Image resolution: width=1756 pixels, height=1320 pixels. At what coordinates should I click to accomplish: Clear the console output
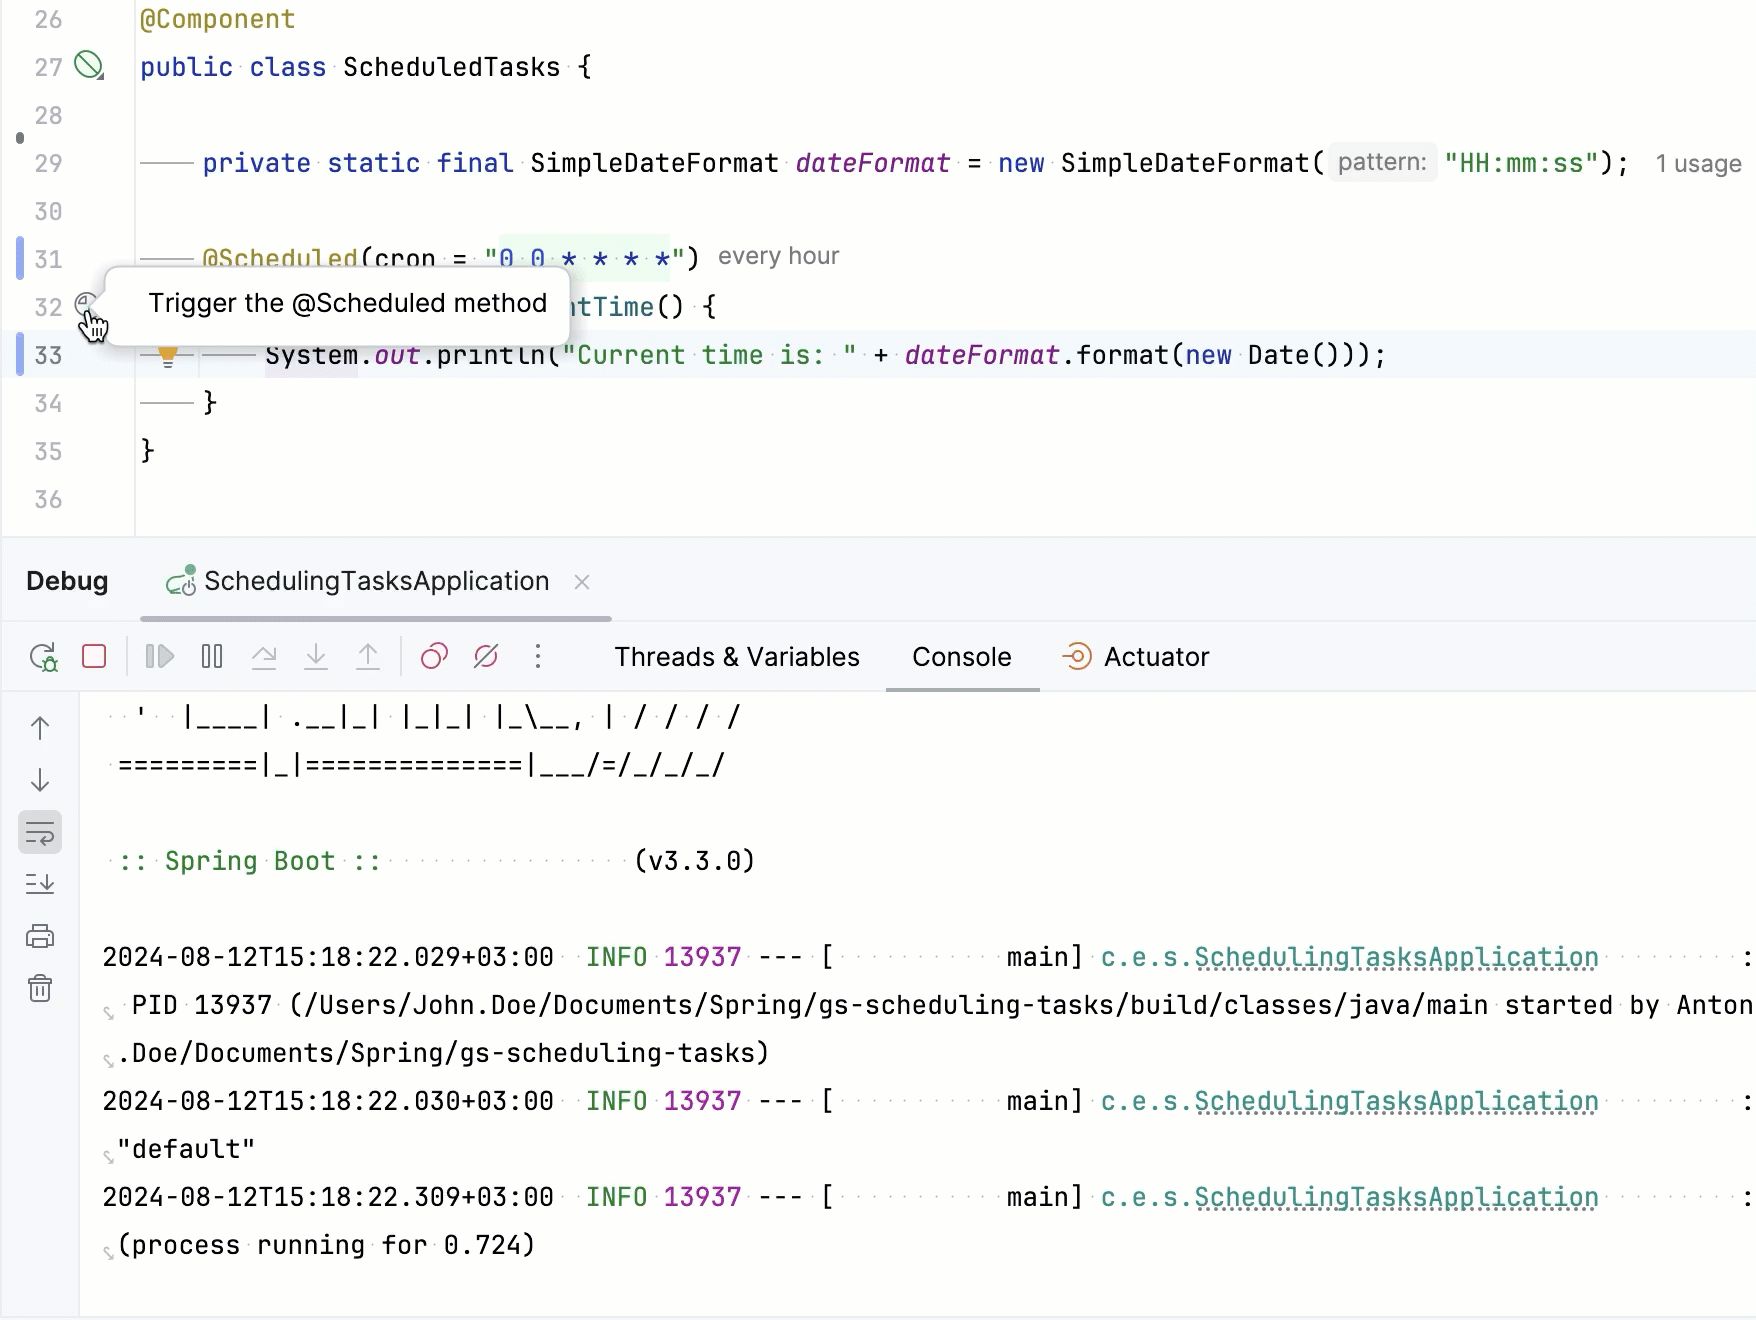point(40,989)
